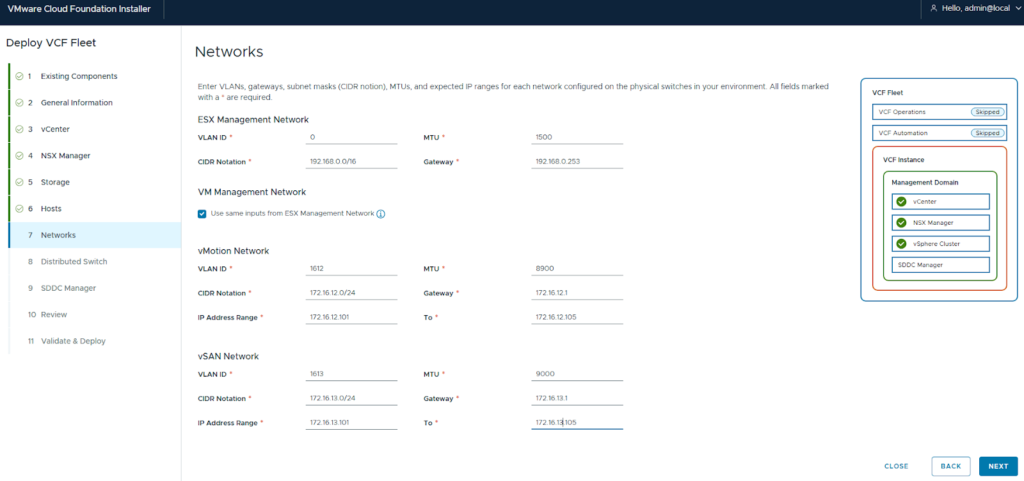Image resolution: width=1024 pixels, height=481 pixels.
Task: Open the admin@local user dropdown
Action: pyautogui.click(x=977, y=8)
